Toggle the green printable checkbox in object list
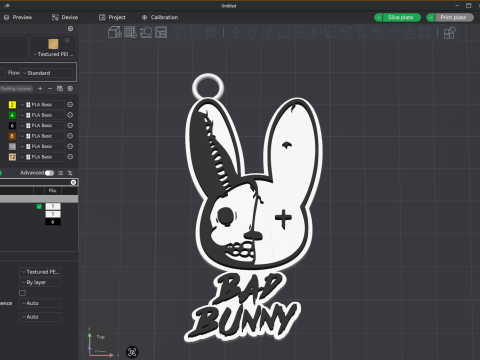 click(x=39, y=207)
